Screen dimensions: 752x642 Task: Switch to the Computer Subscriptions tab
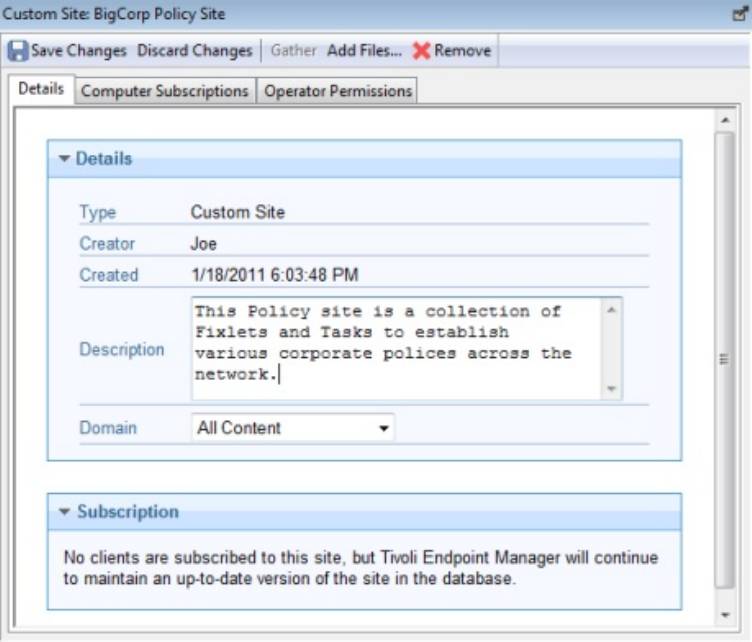164,91
